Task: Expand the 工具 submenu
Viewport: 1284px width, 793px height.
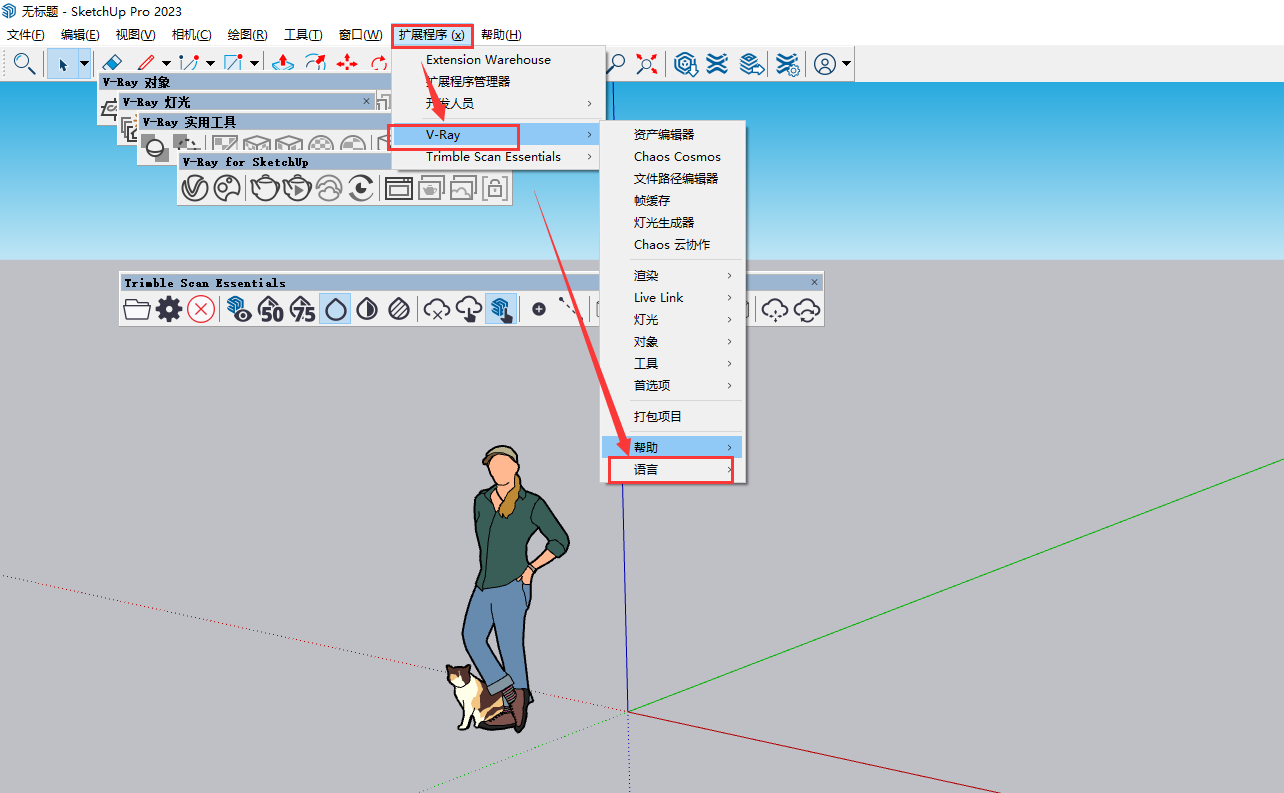Action: click(x=672, y=363)
